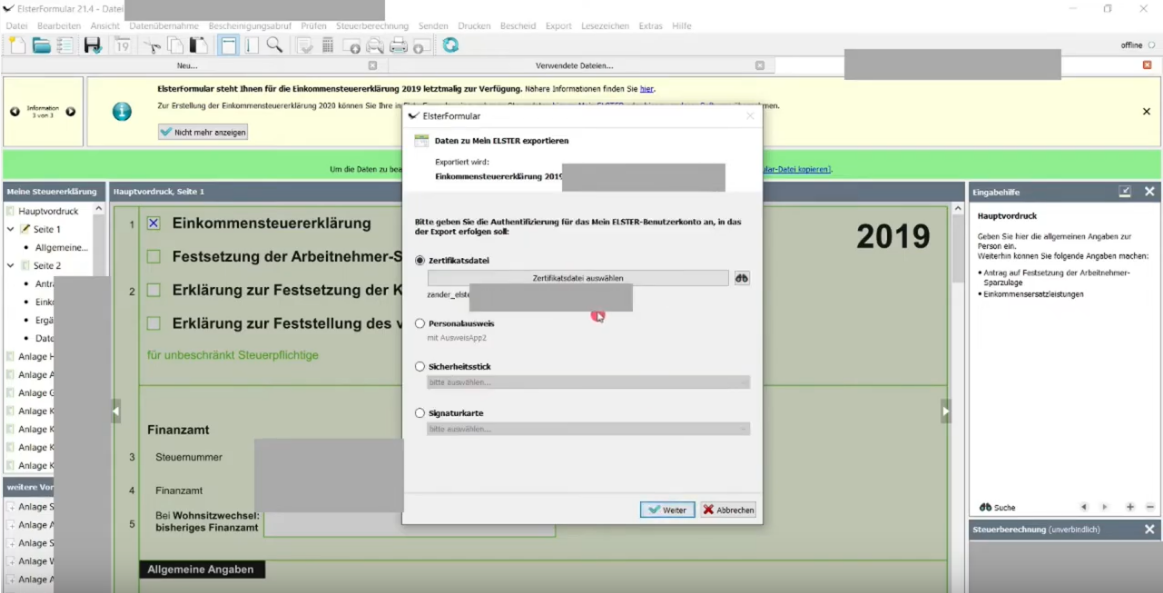
Task: Select the Signaturkarte radio button
Action: tap(420, 412)
